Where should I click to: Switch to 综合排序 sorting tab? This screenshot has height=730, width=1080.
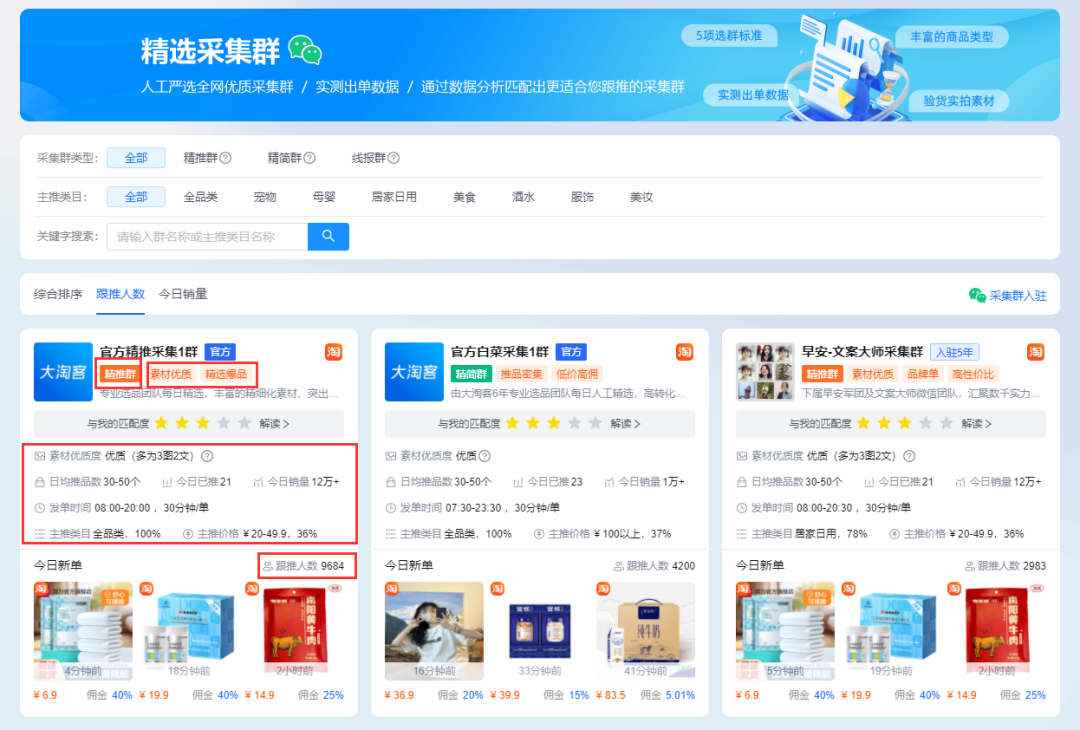(58, 294)
